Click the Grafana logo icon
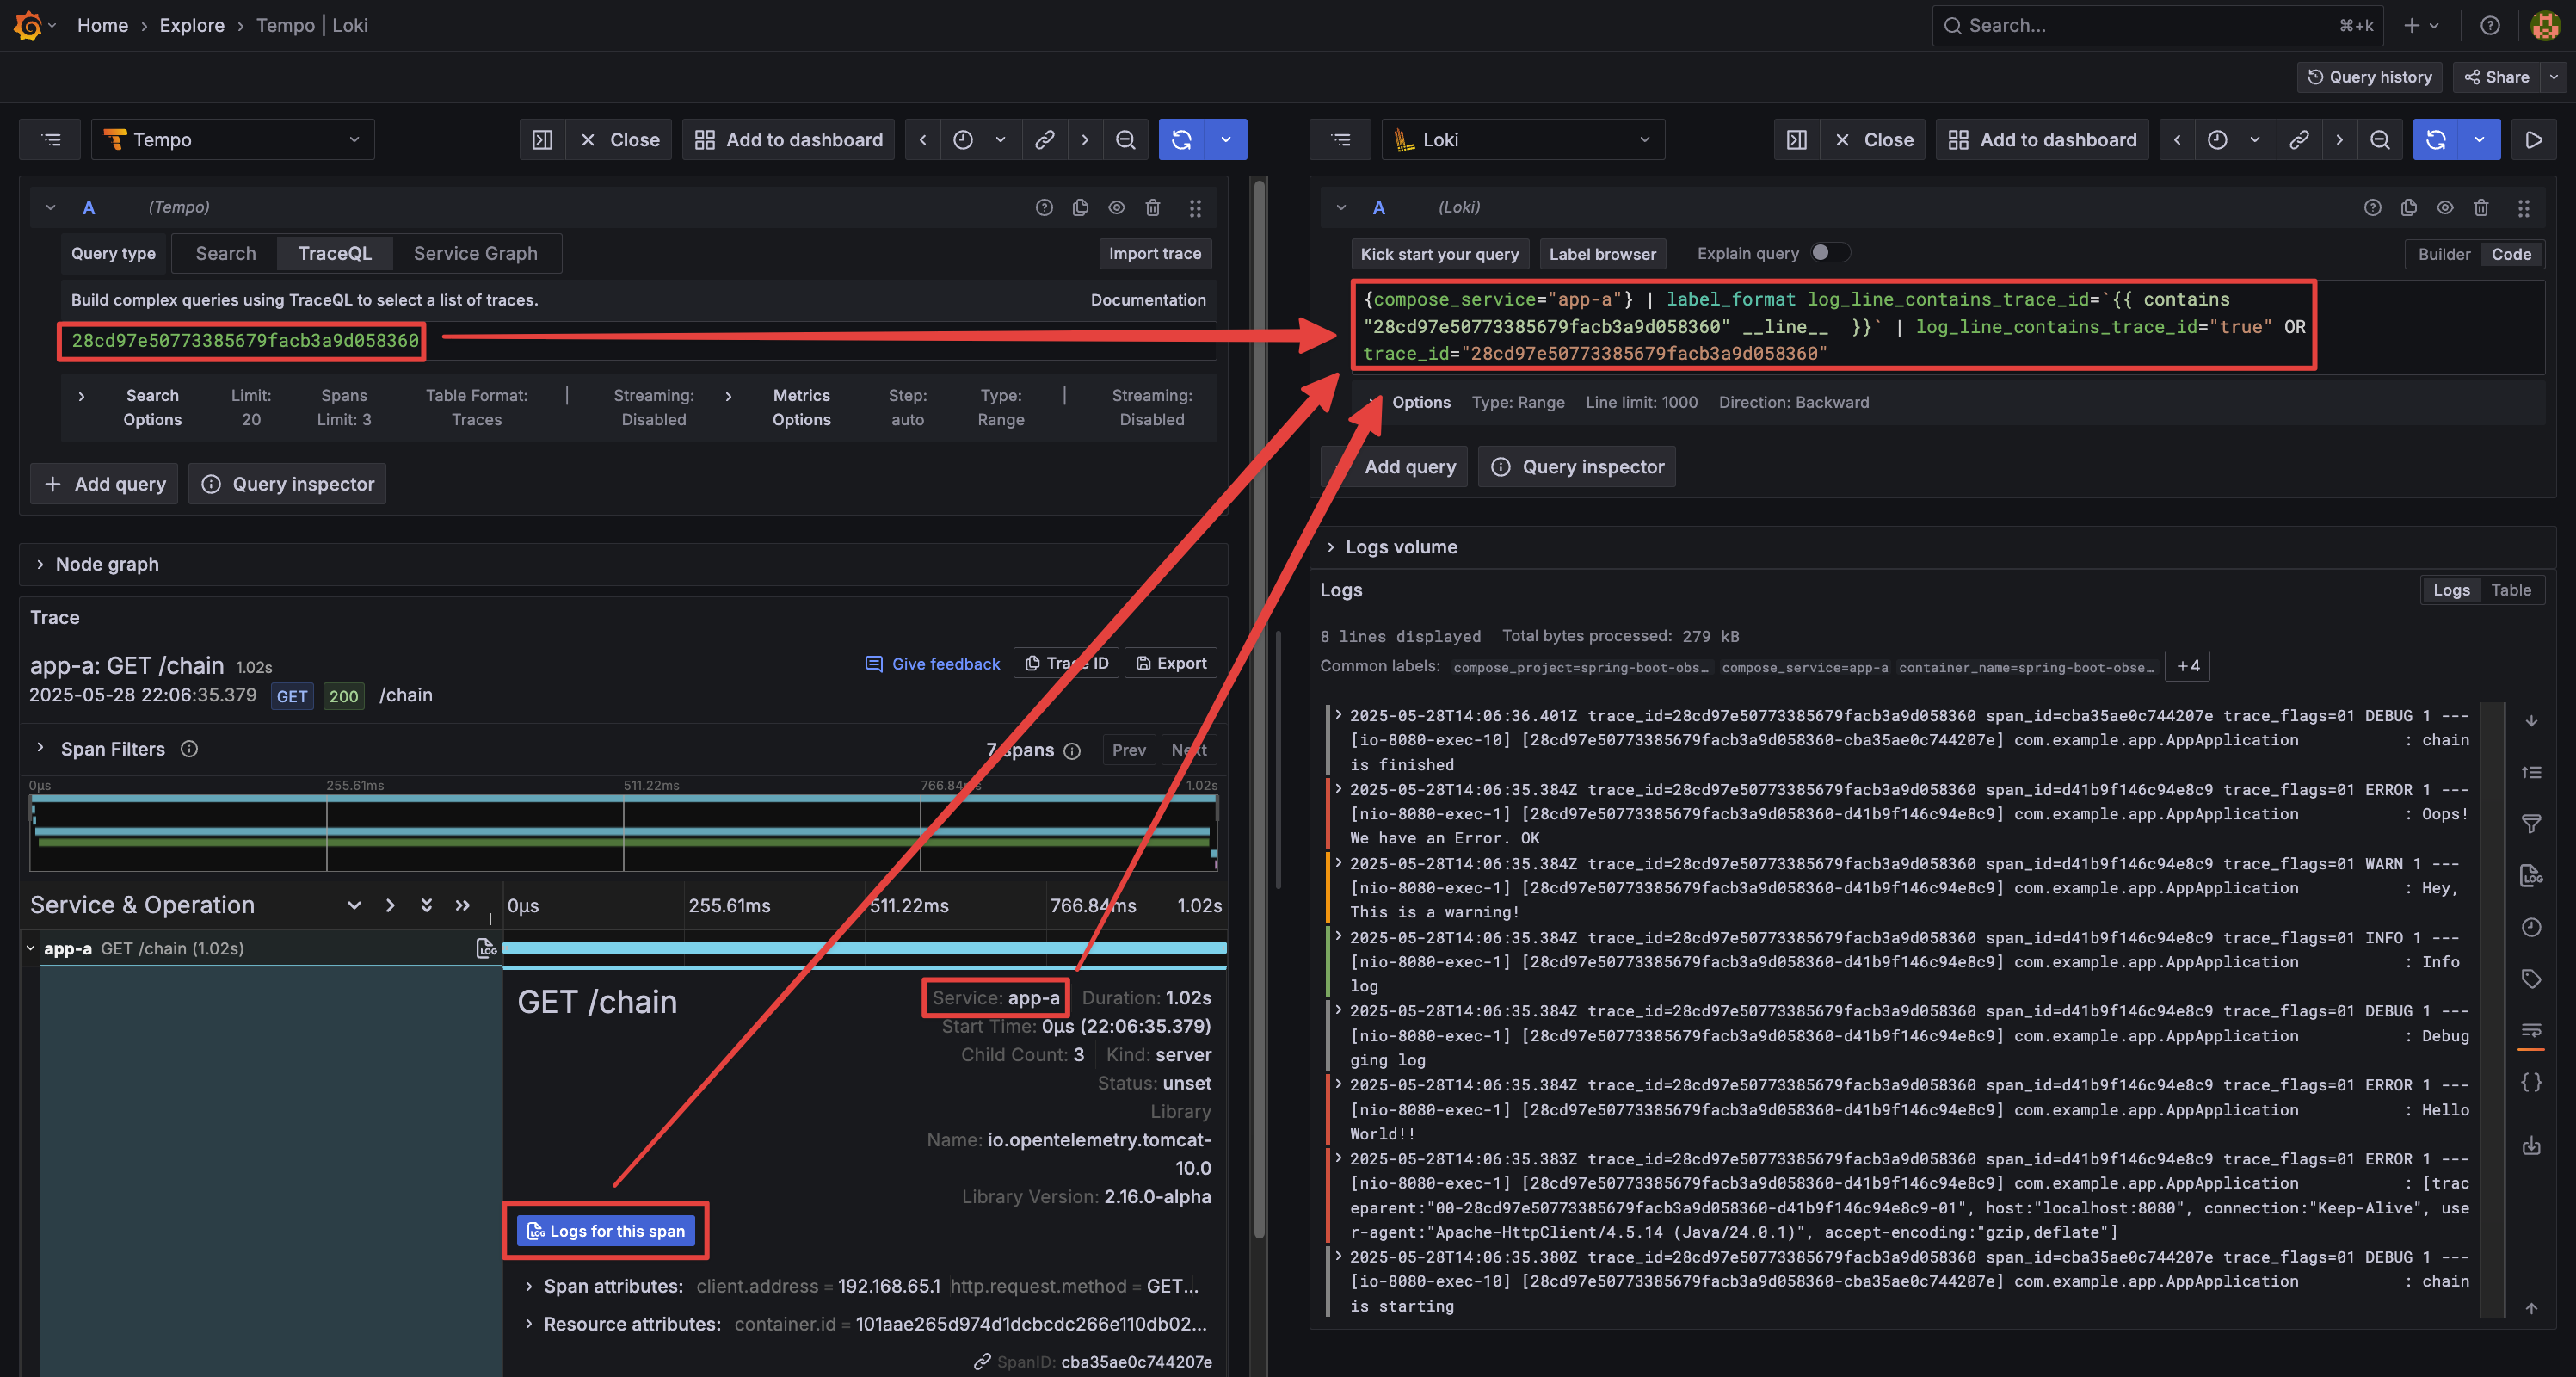The width and height of the screenshot is (2576, 1377). click(x=28, y=25)
